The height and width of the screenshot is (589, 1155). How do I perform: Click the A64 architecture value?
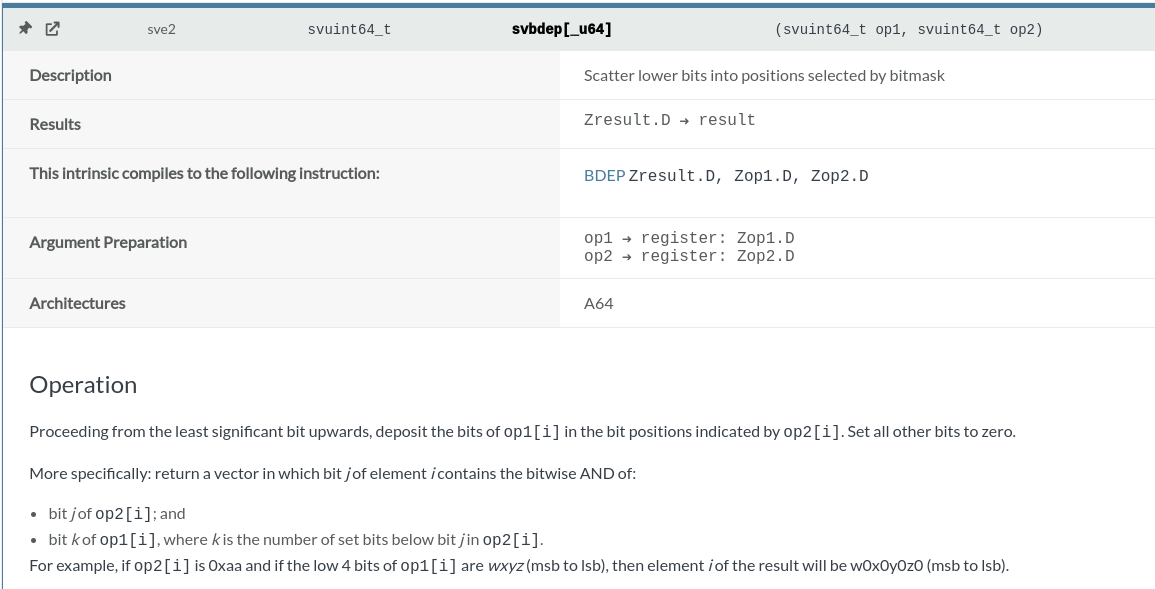[598, 303]
